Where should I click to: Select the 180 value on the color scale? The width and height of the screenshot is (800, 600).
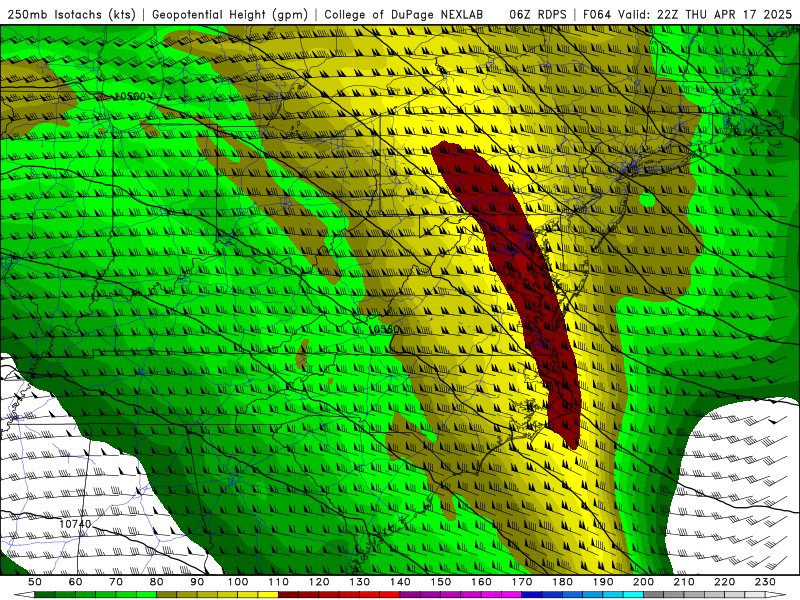coord(562,582)
